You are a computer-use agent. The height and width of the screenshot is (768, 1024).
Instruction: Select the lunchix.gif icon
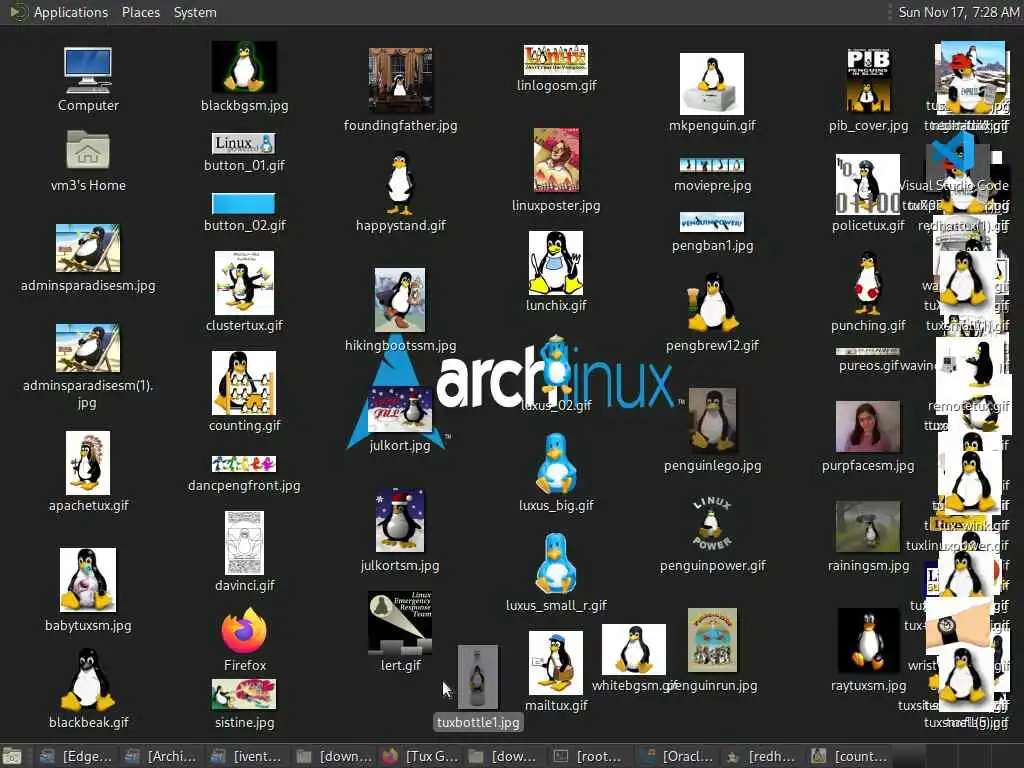coord(556,263)
